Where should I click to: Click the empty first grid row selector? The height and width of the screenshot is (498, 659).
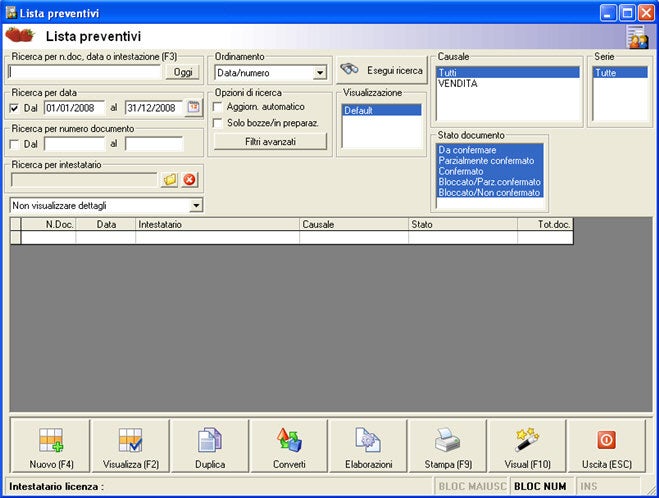click(x=16, y=237)
